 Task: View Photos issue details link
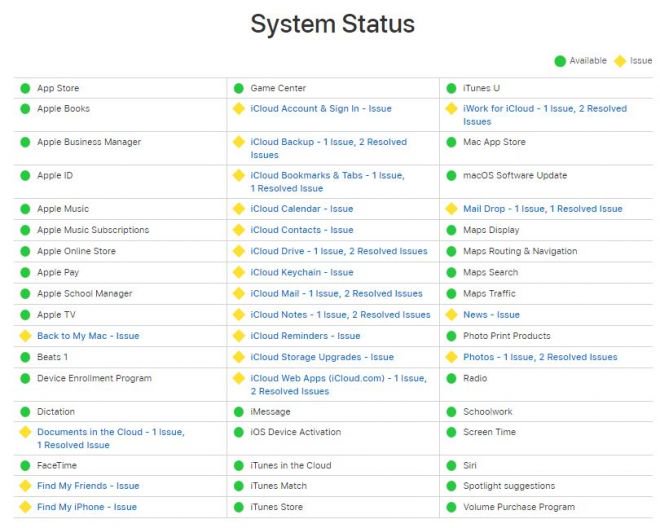tap(540, 357)
